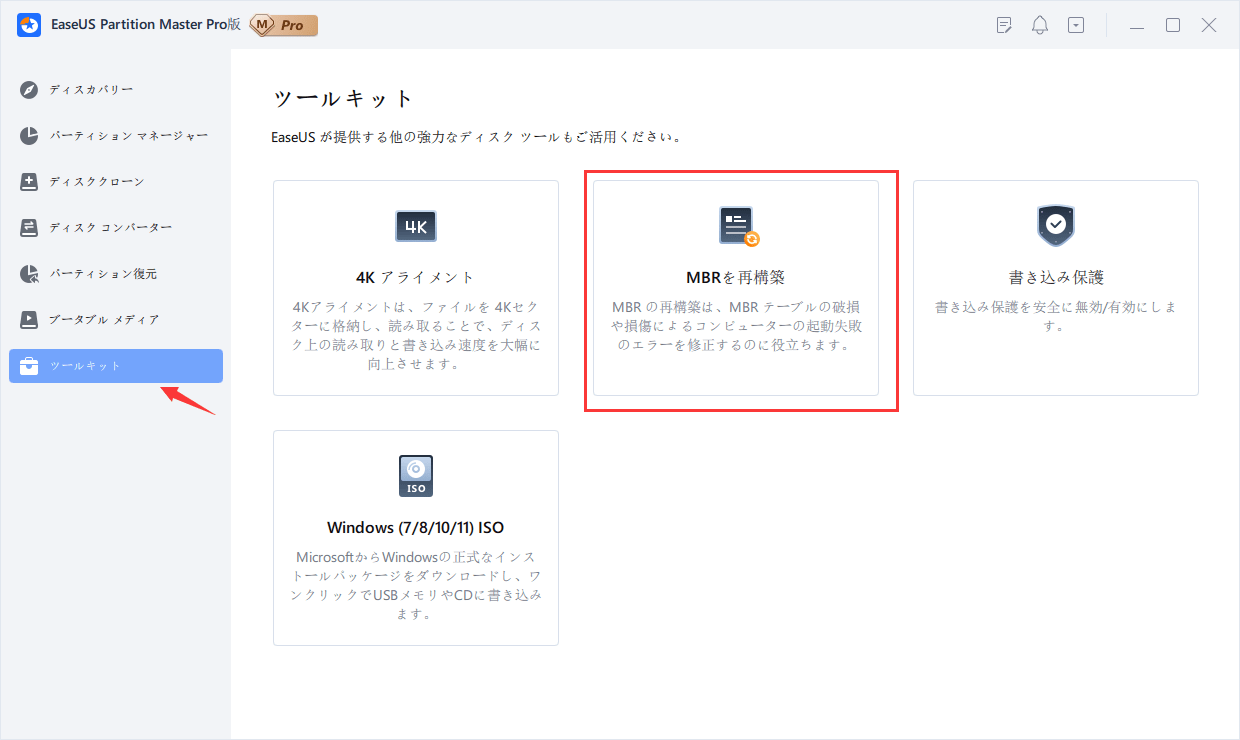Open ディスククローン from the sidebar
This screenshot has width=1240, height=740.
click(29, 181)
